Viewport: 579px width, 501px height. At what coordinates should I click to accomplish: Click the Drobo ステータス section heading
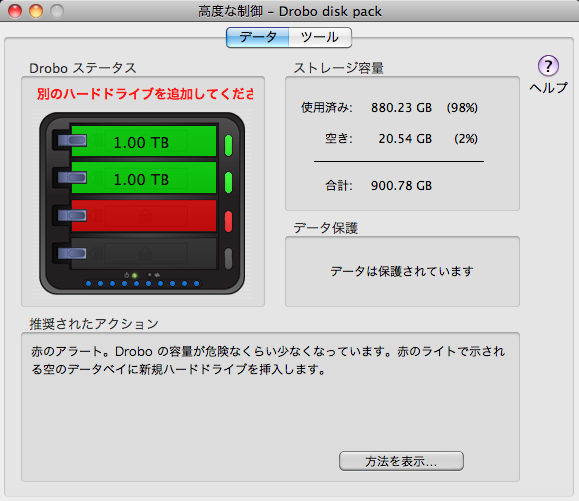tap(83, 68)
